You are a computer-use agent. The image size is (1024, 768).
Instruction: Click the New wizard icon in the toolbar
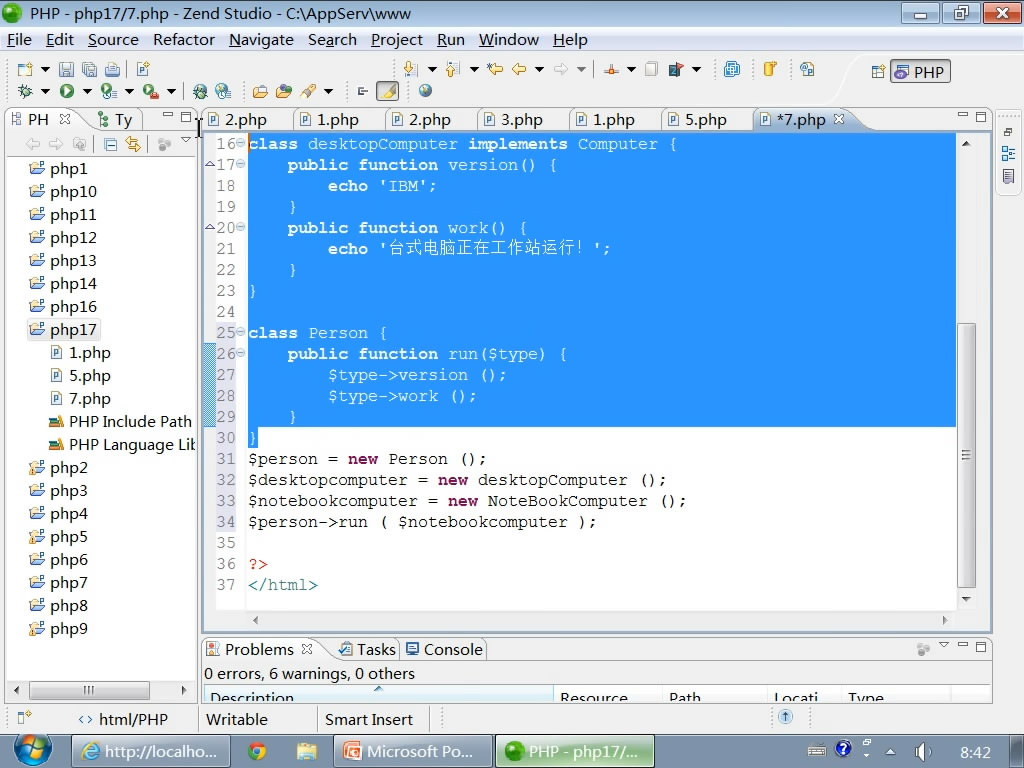tap(25, 69)
